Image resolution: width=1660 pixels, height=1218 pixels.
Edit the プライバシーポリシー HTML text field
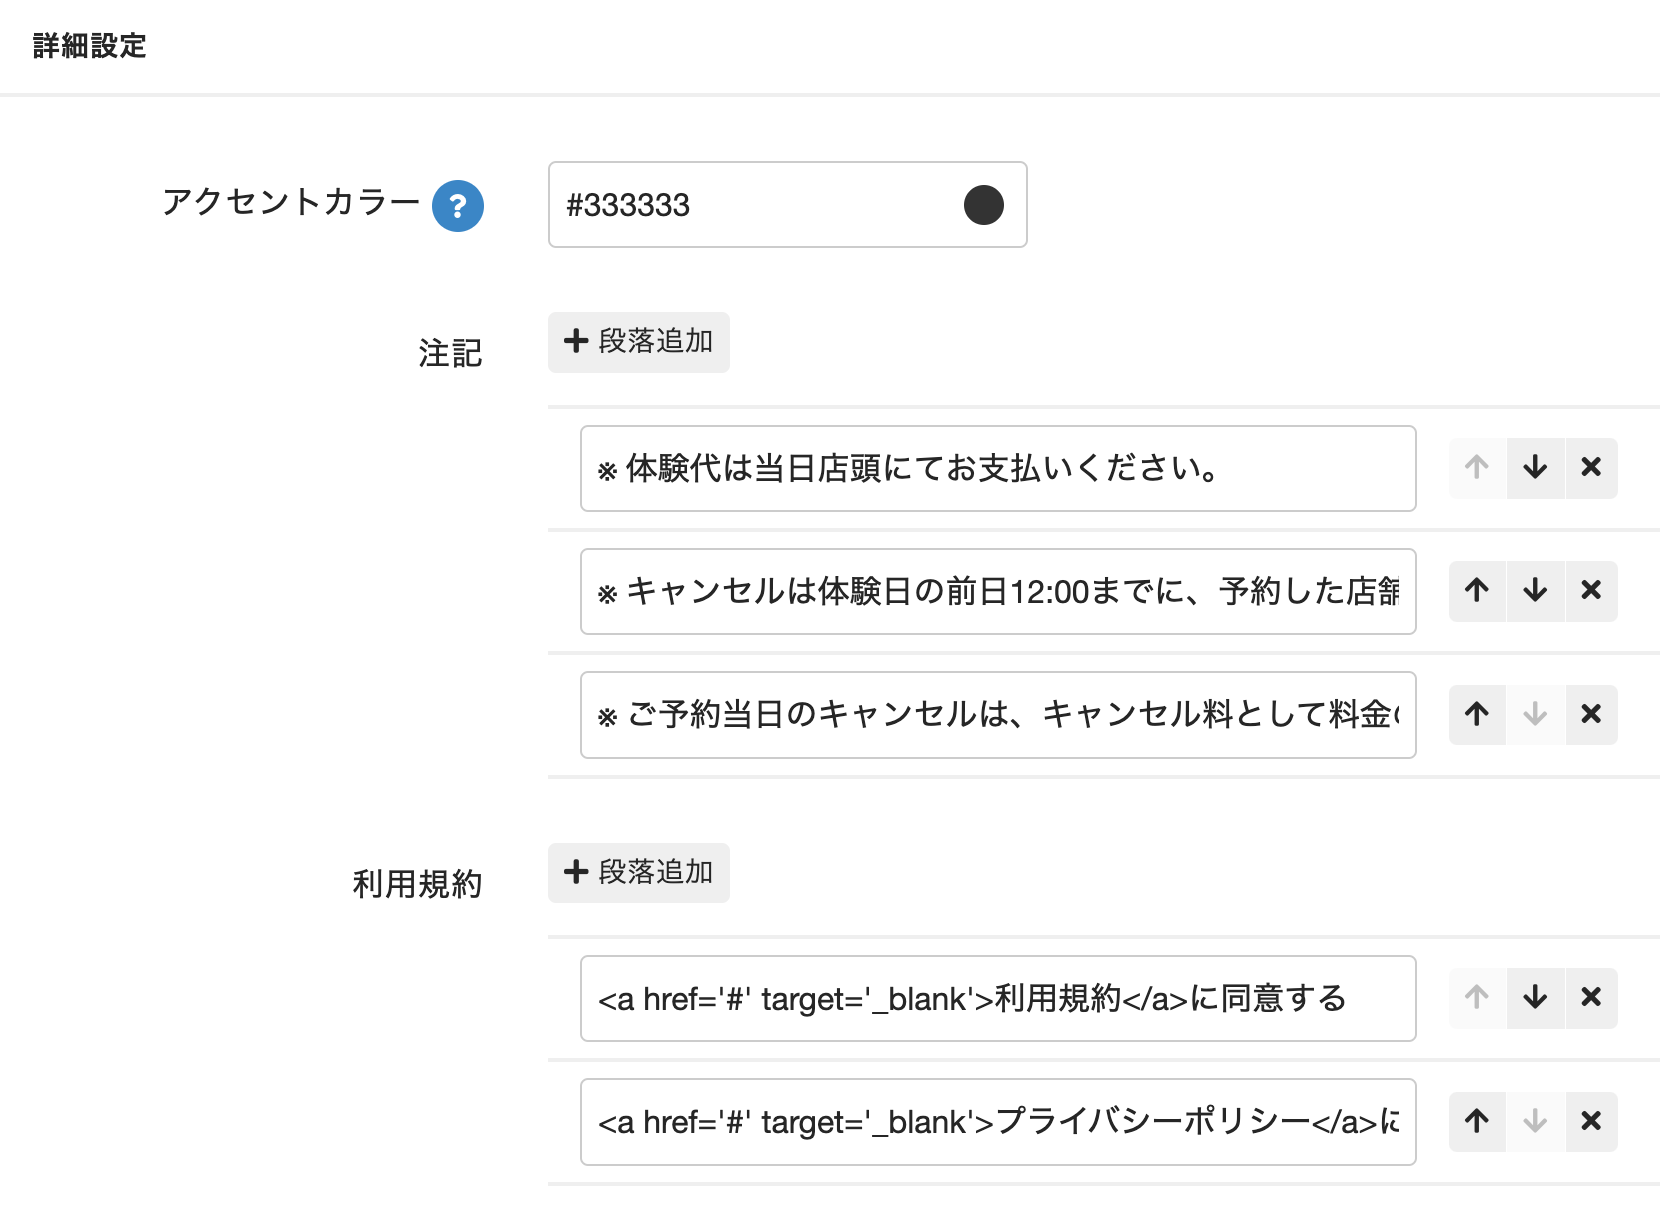click(998, 1122)
